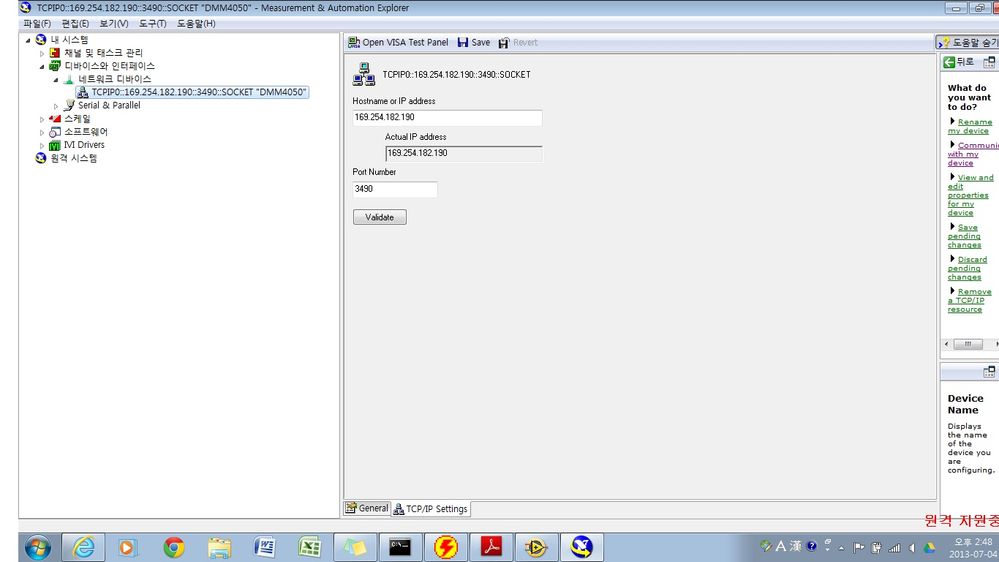The image size is (999, 562).
Task: Click the Actual IP address field
Action: click(x=464, y=153)
